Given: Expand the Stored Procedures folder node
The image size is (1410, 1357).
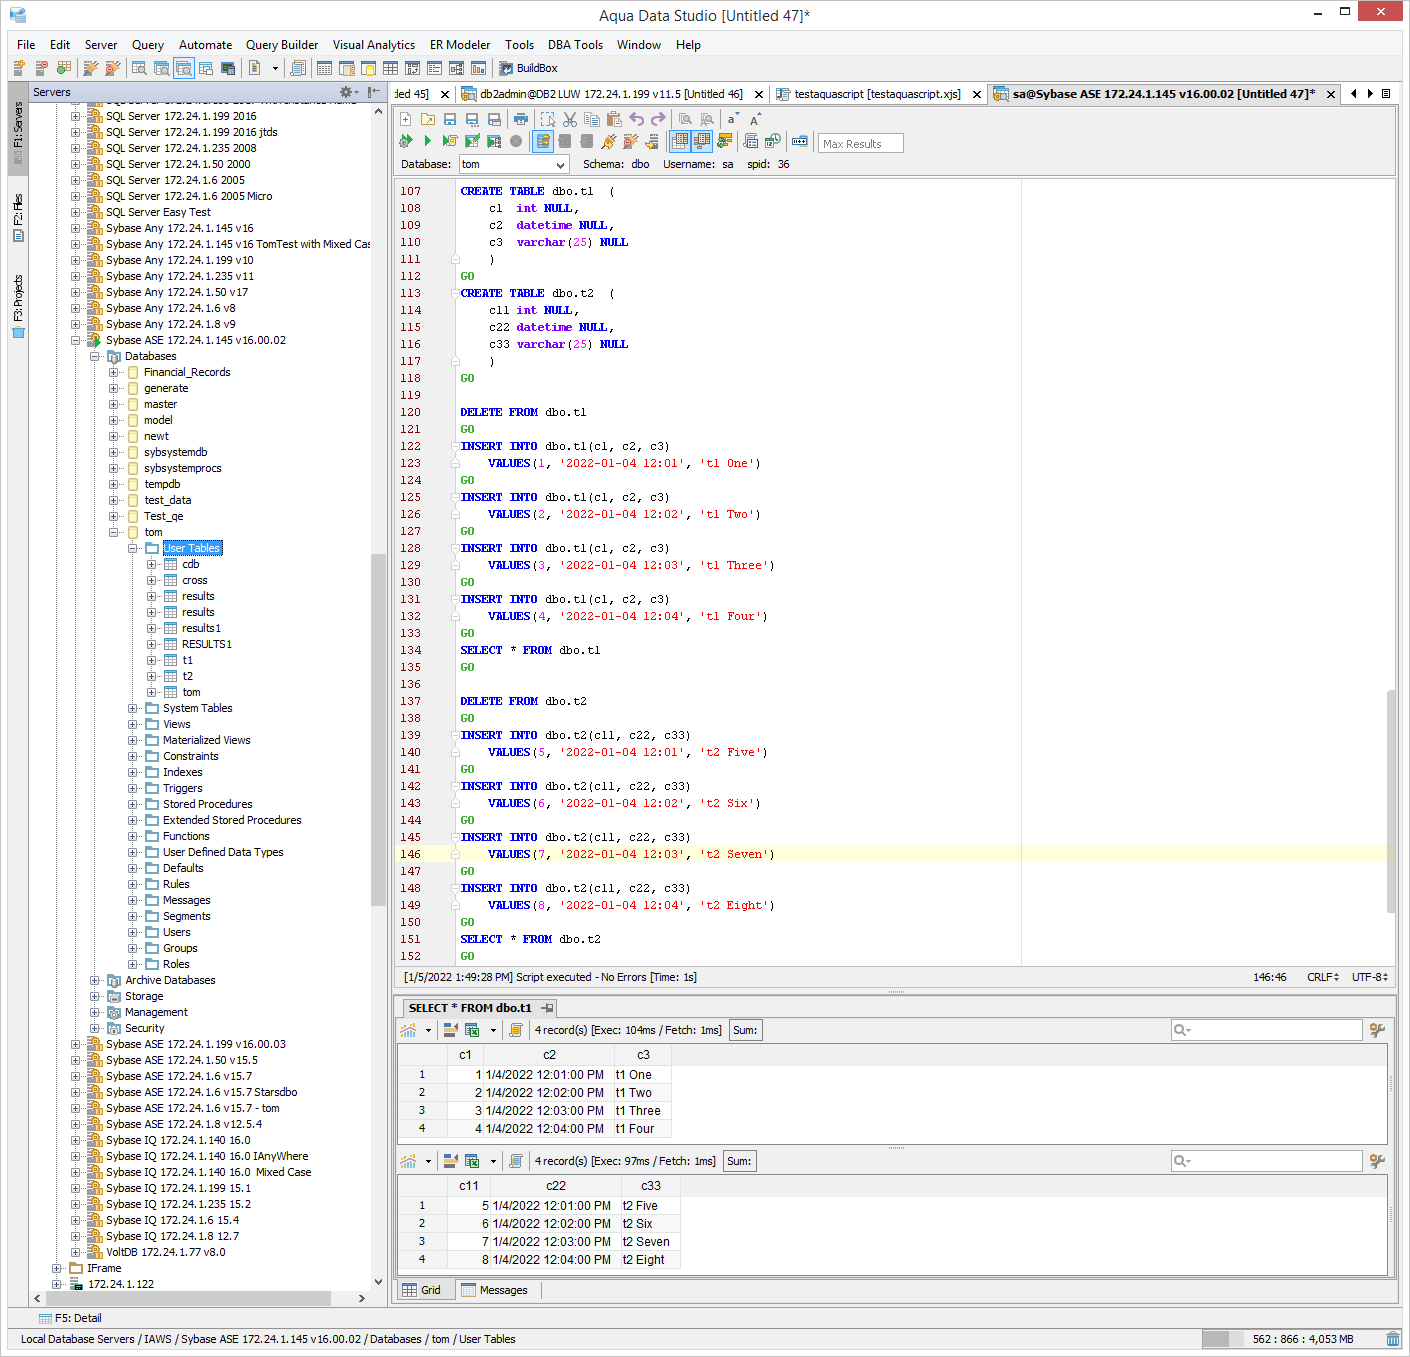Looking at the screenshot, I should click(x=133, y=804).
